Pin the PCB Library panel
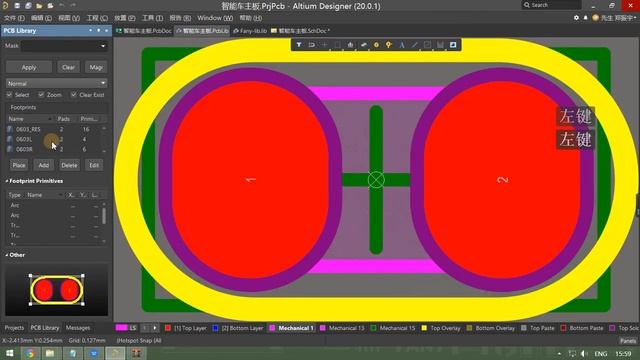 pyautogui.click(x=98, y=31)
